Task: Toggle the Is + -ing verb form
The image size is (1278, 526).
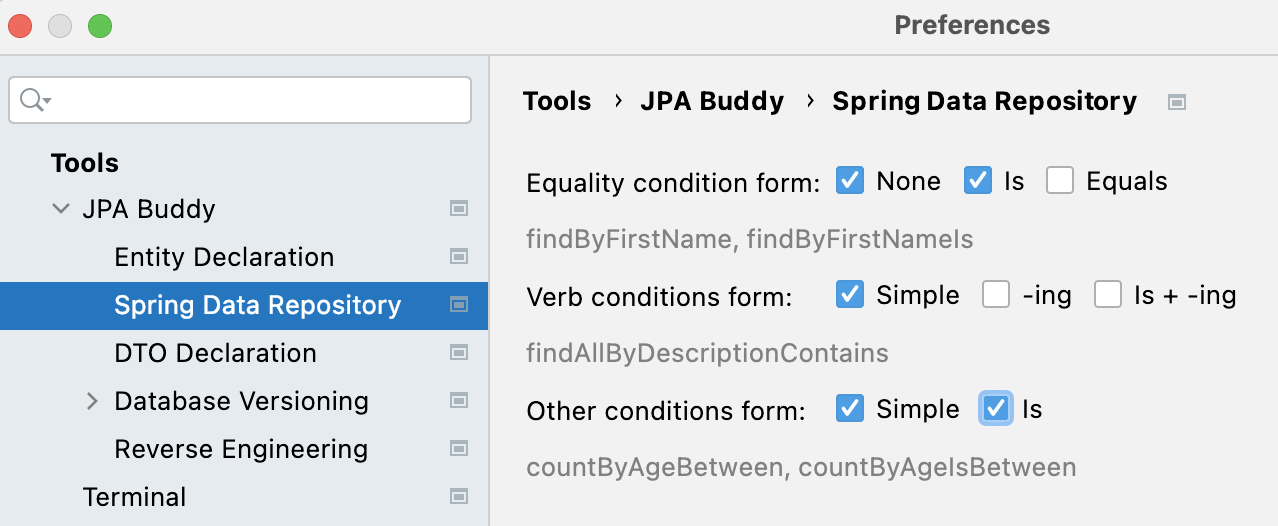Action: [x=1108, y=295]
